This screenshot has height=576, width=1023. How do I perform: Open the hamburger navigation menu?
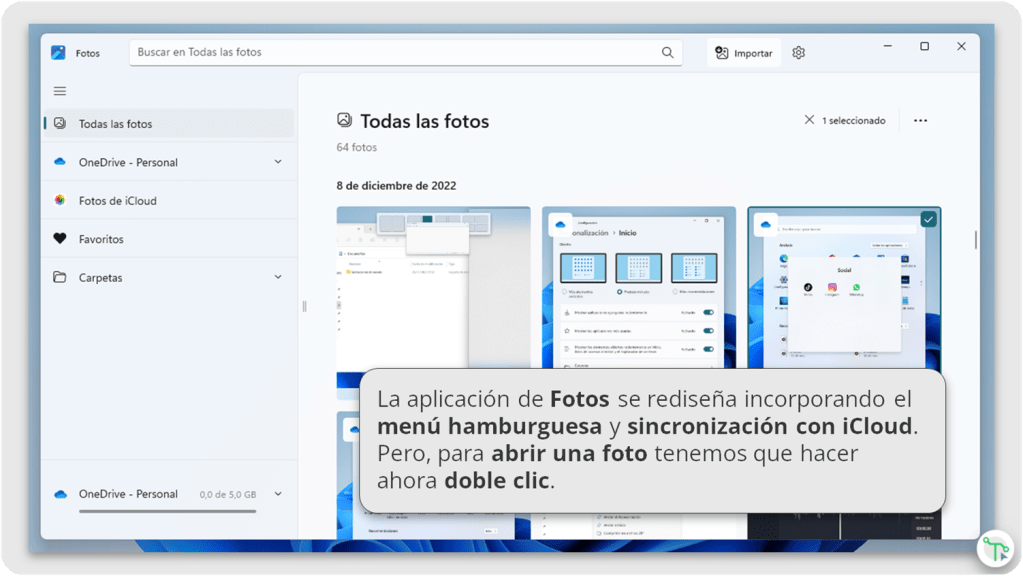click(60, 91)
